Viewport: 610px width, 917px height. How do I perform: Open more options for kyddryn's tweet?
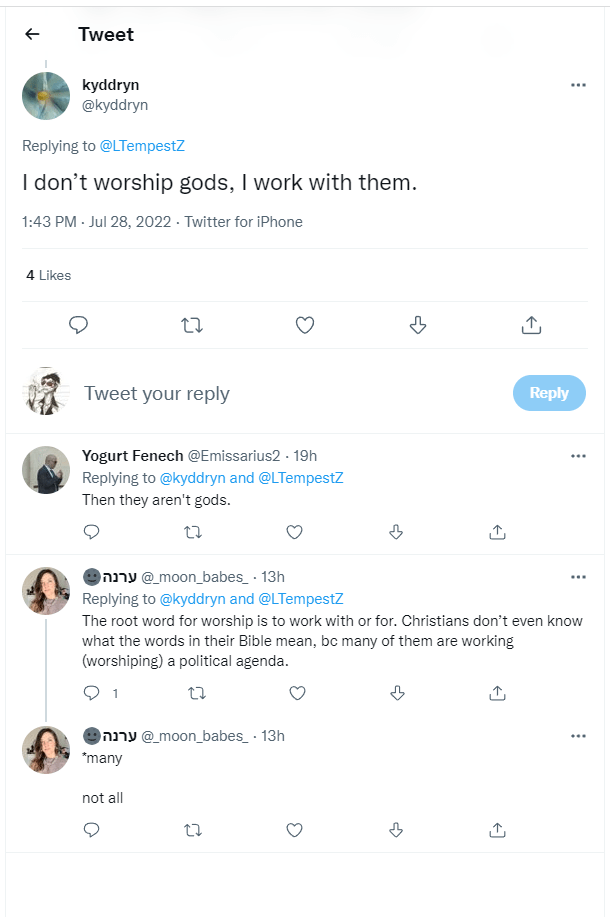[578, 85]
